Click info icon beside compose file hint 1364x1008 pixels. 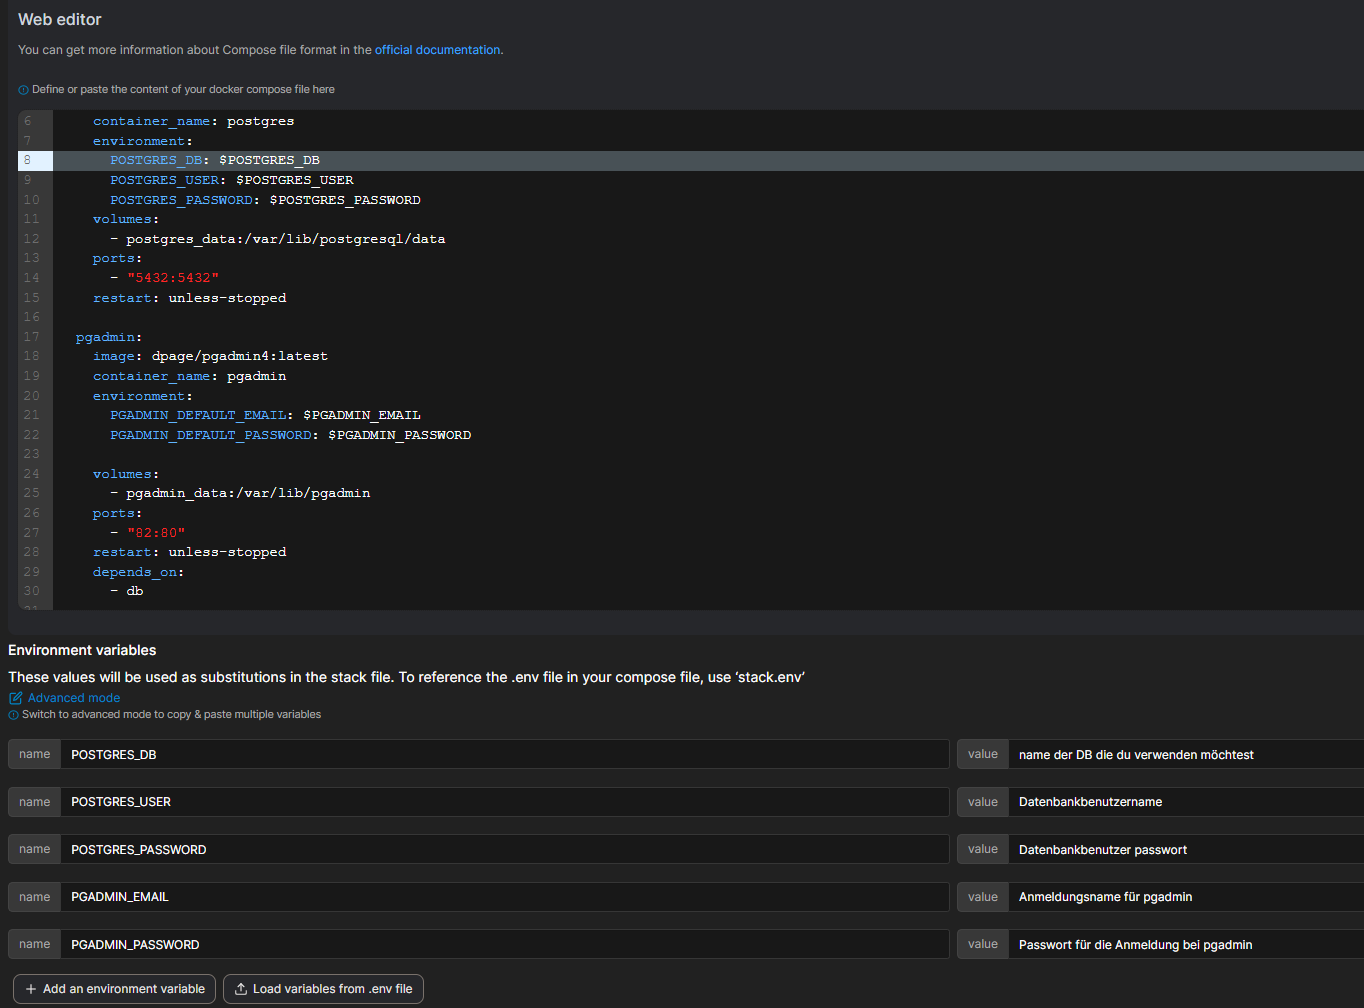pos(23,90)
